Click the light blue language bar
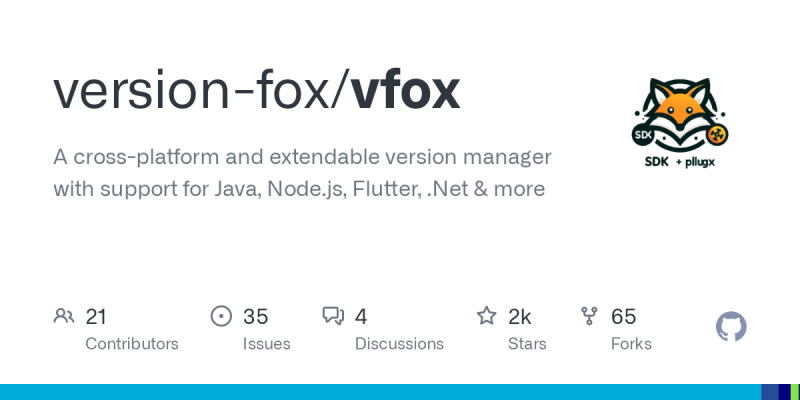 pos(380,392)
